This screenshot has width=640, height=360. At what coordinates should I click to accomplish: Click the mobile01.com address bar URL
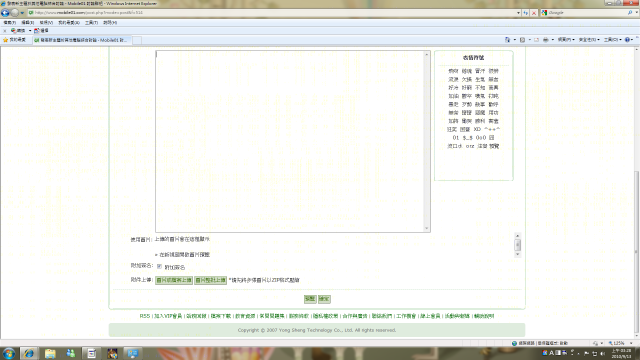pos(89,13)
